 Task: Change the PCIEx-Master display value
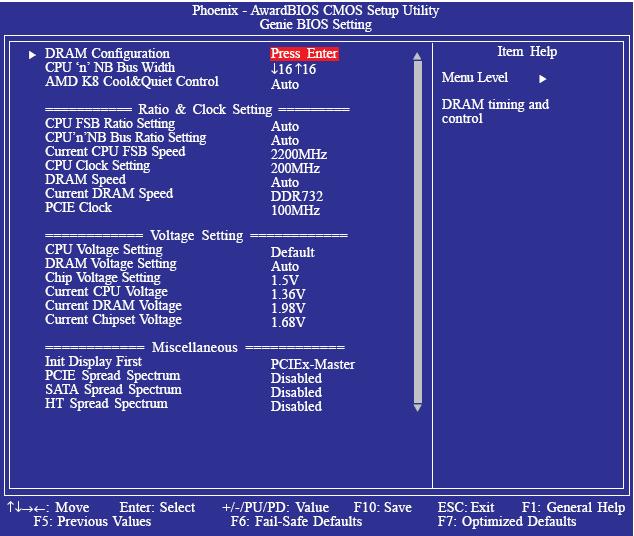pyautogui.click(x=313, y=365)
